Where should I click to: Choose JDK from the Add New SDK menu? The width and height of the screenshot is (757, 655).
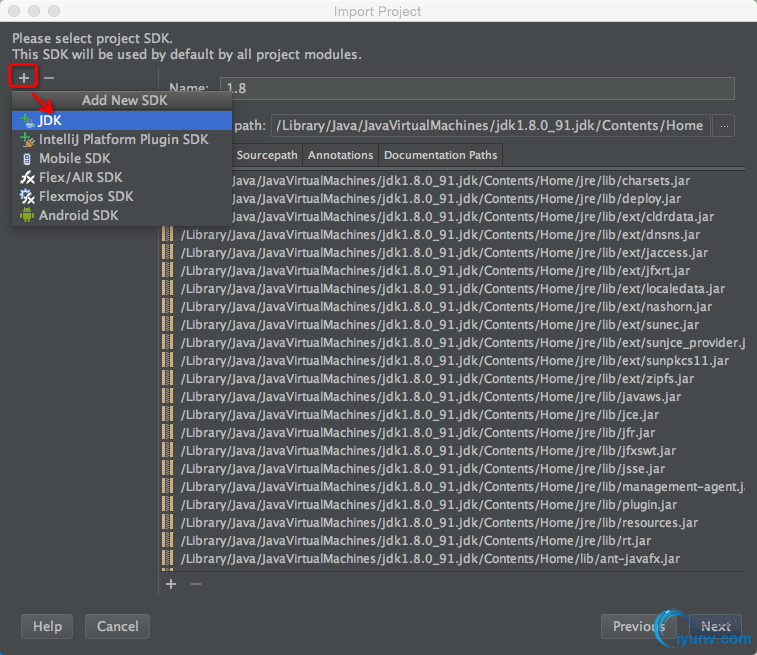(x=122, y=120)
